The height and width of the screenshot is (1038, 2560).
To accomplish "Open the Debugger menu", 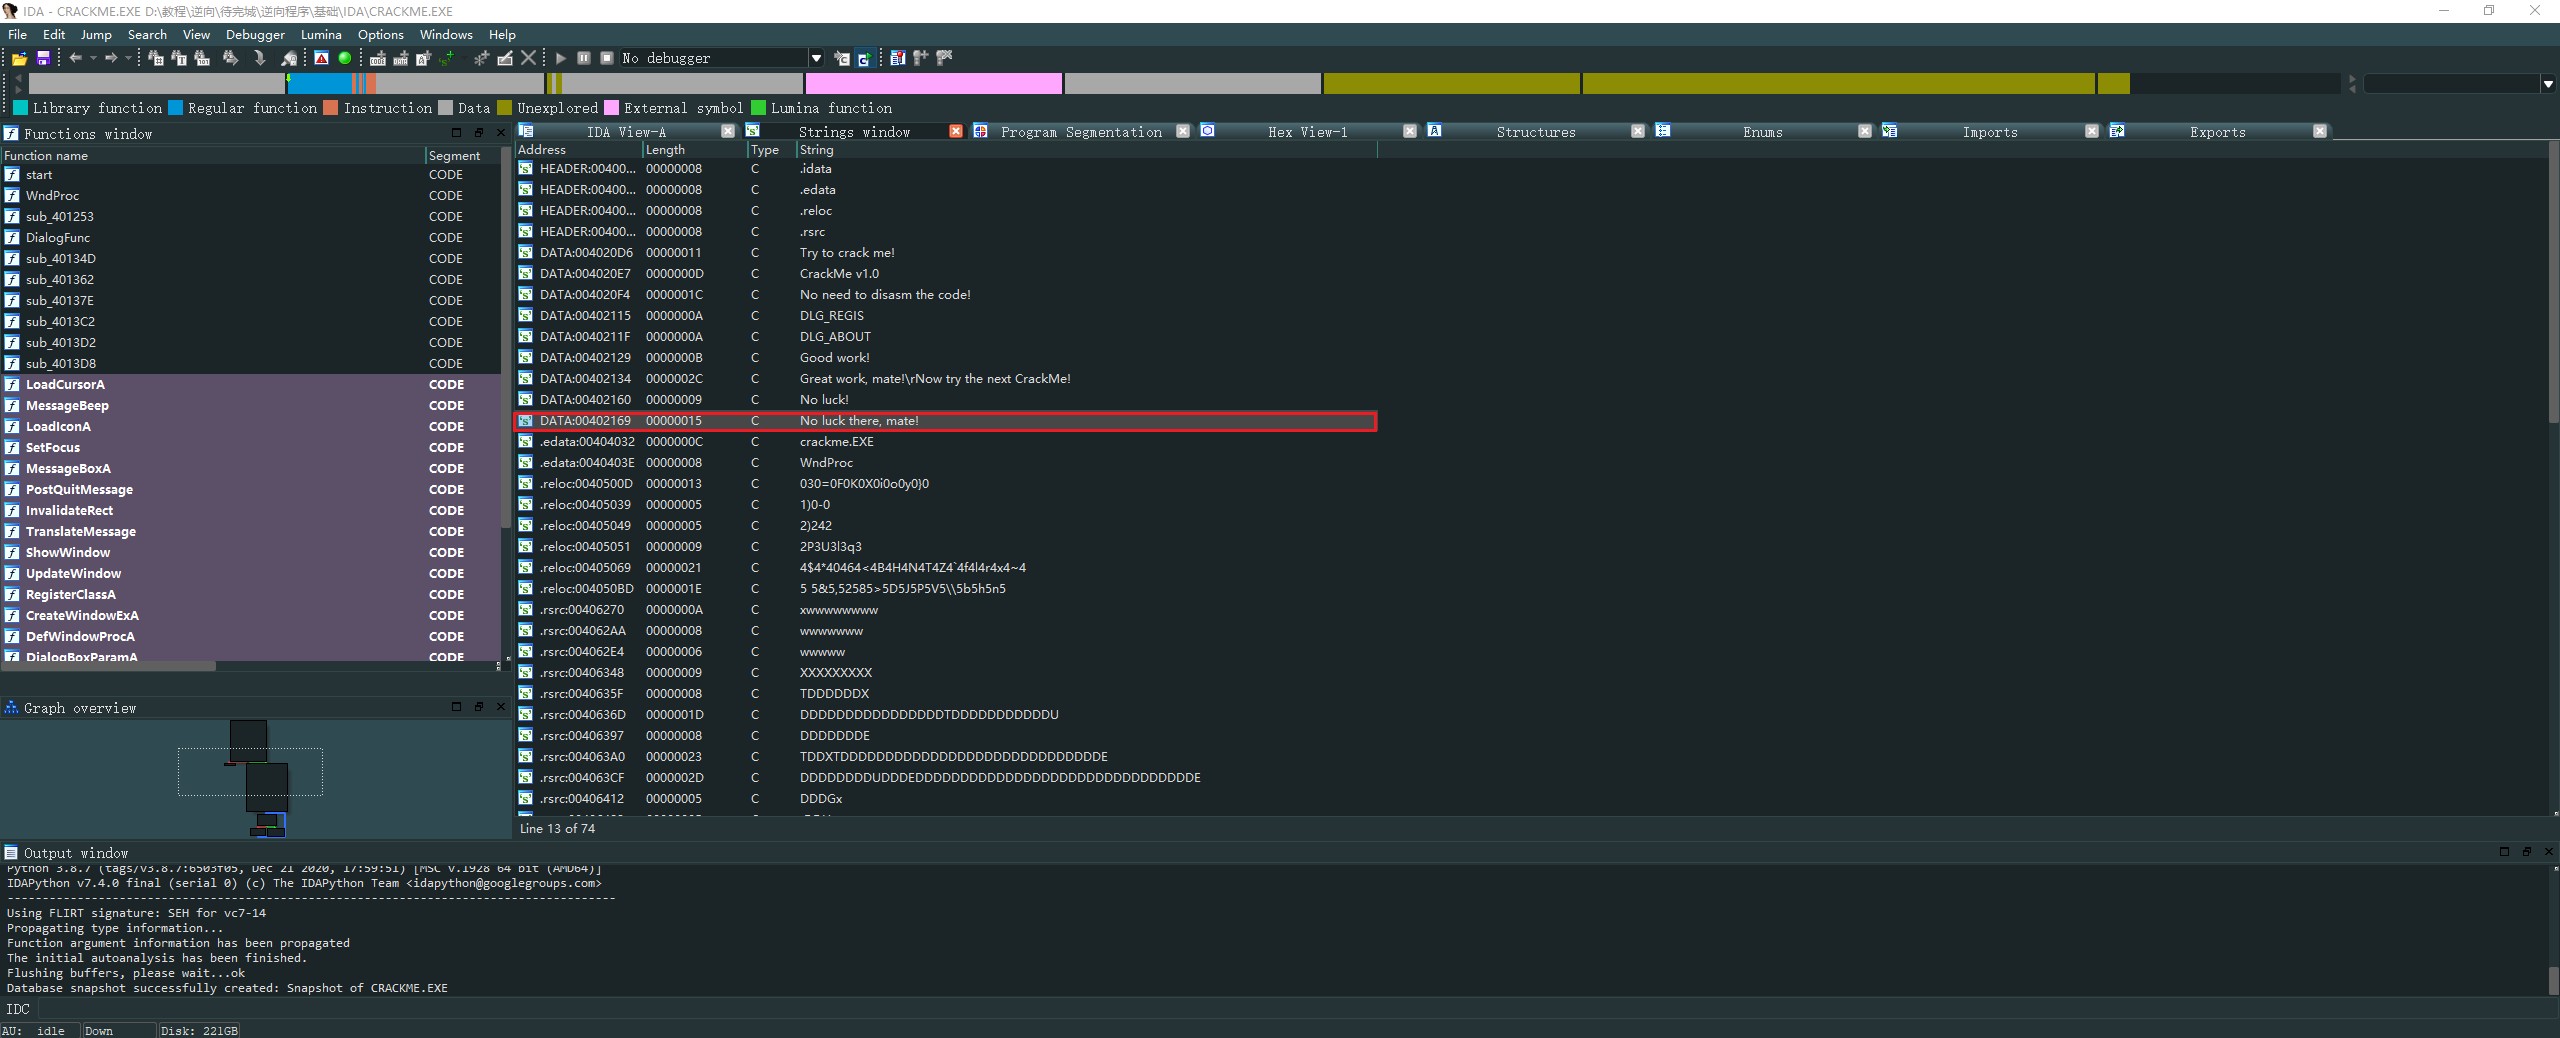I will [x=255, y=34].
